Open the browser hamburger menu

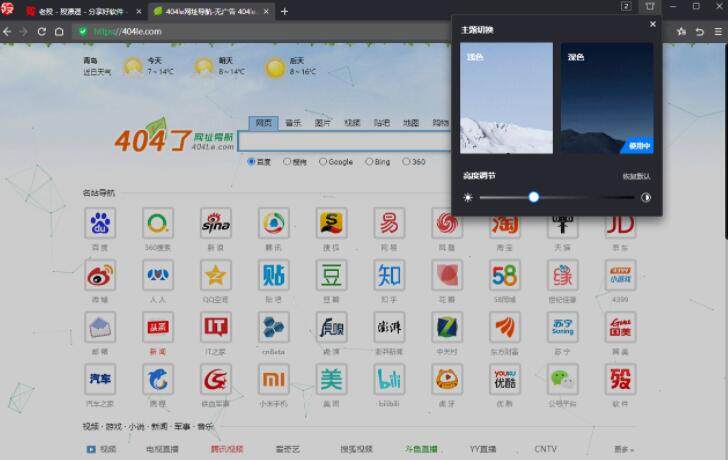(x=718, y=32)
